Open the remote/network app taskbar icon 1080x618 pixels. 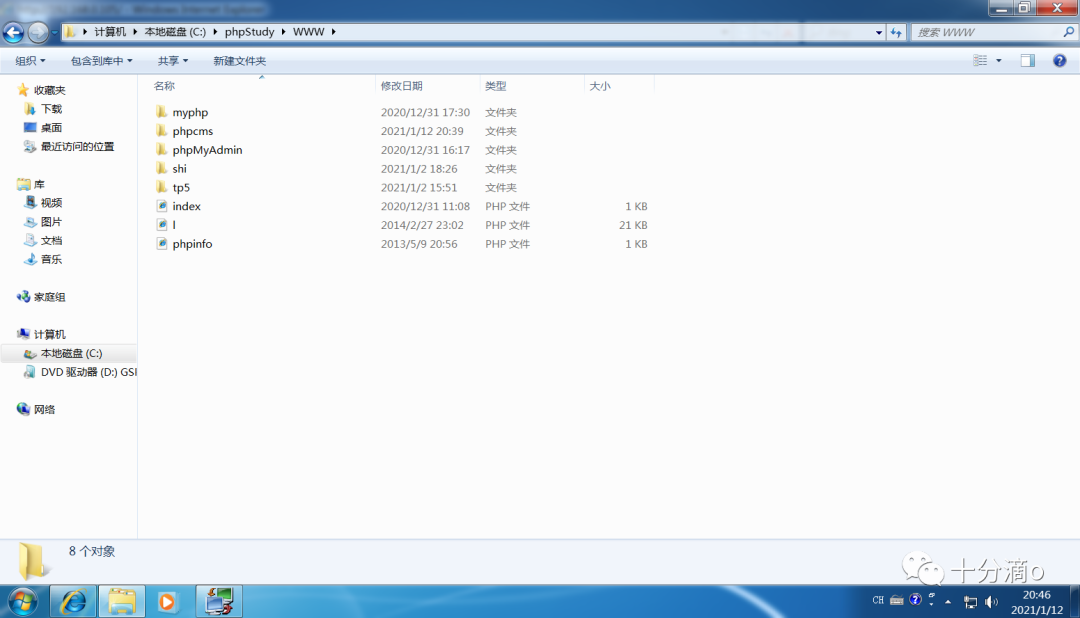tap(219, 601)
